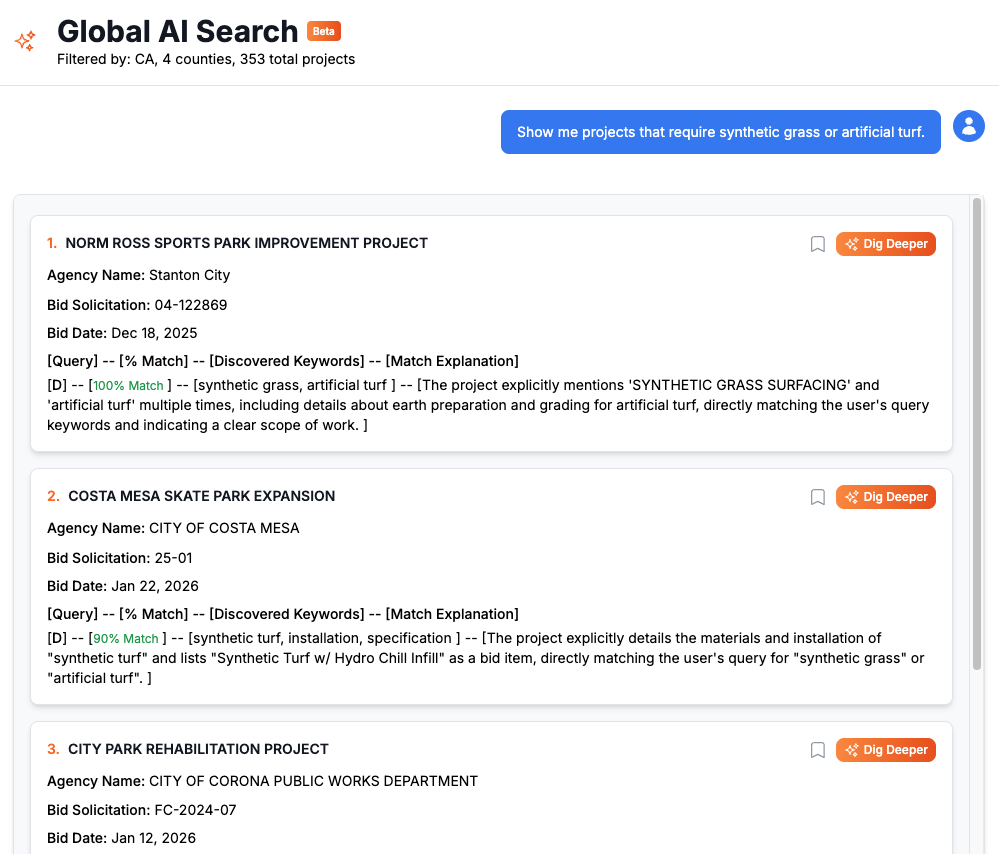Image resolution: width=999 pixels, height=854 pixels.
Task: Click the sparkle icon on Costa Mesa's Dig Deeper button
Action: [x=851, y=496]
